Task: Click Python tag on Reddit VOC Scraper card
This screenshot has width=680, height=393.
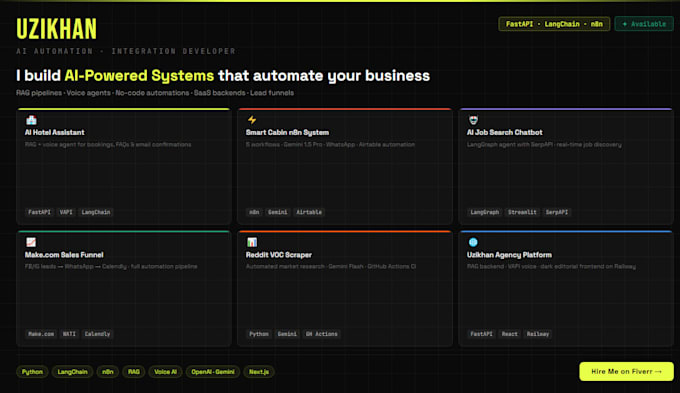Action: (x=259, y=334)
